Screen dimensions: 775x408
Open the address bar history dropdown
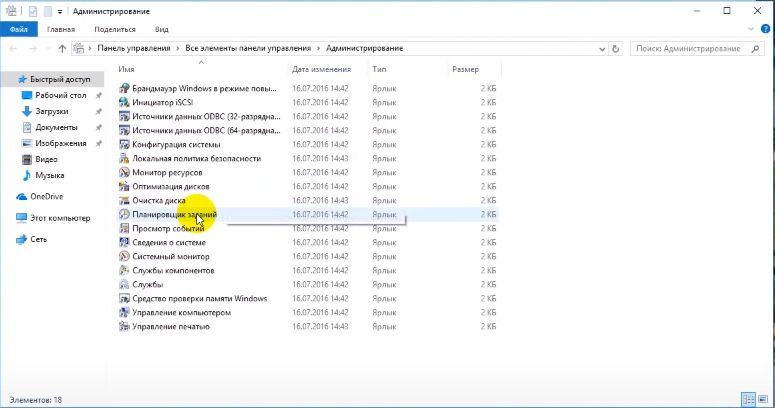(x=602, y=48)
